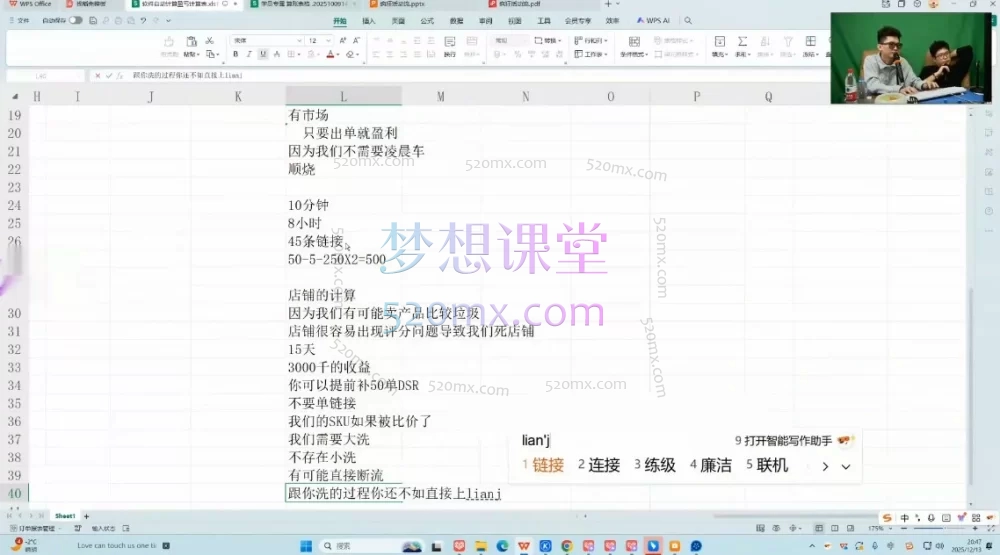Click the cell name box
The height and width of the screenshot is (555, 1000).
click(45, 75)
